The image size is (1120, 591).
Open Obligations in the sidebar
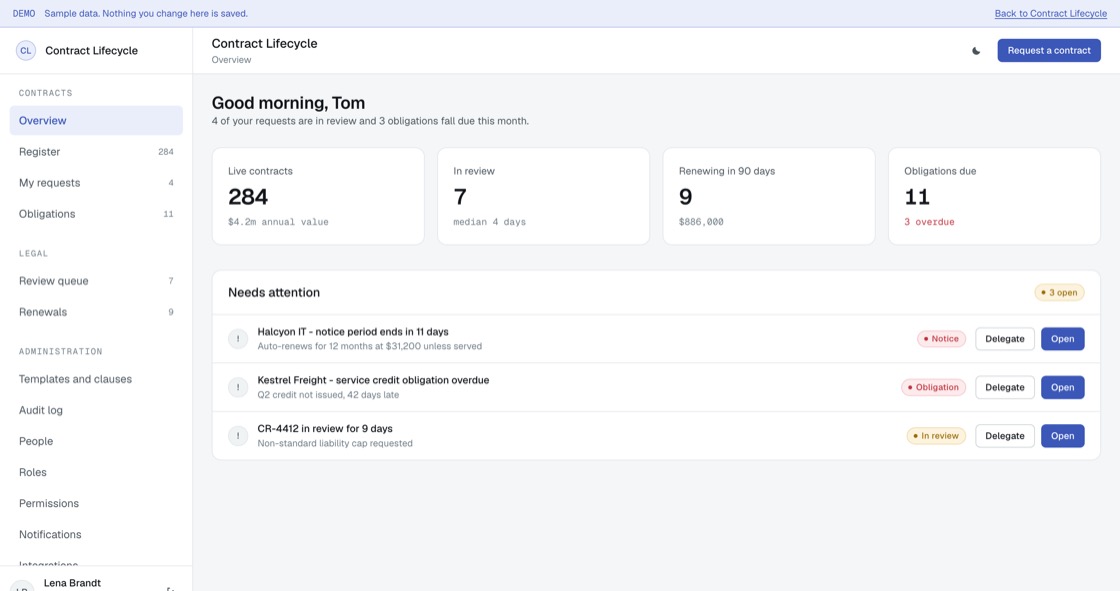(x=96, y=214)
